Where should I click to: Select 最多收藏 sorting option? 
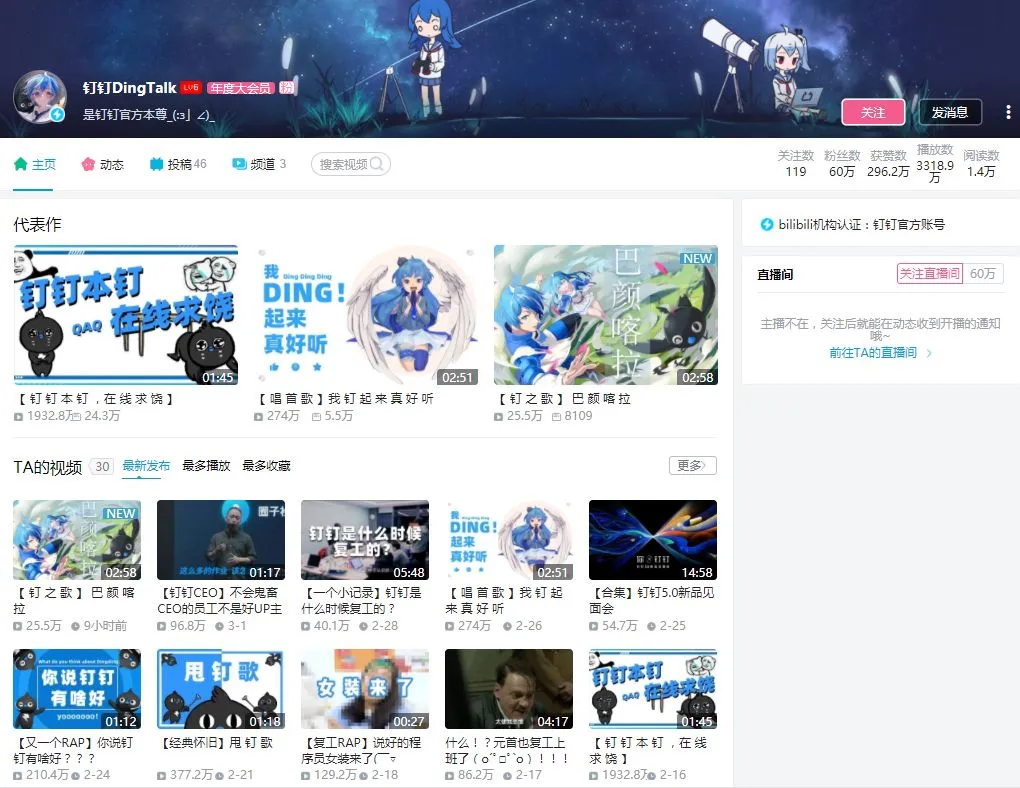coord(268,465)
